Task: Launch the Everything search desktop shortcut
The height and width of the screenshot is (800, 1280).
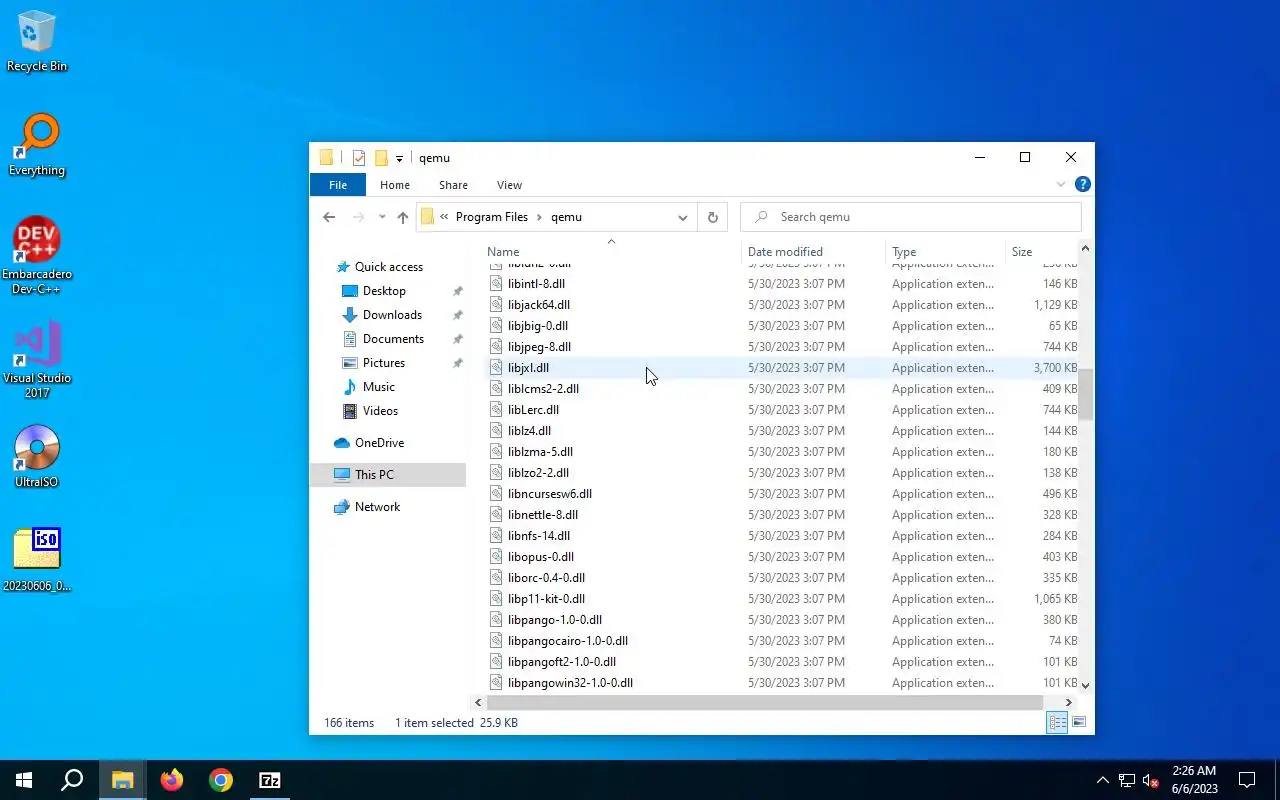Action: point(37,145)
